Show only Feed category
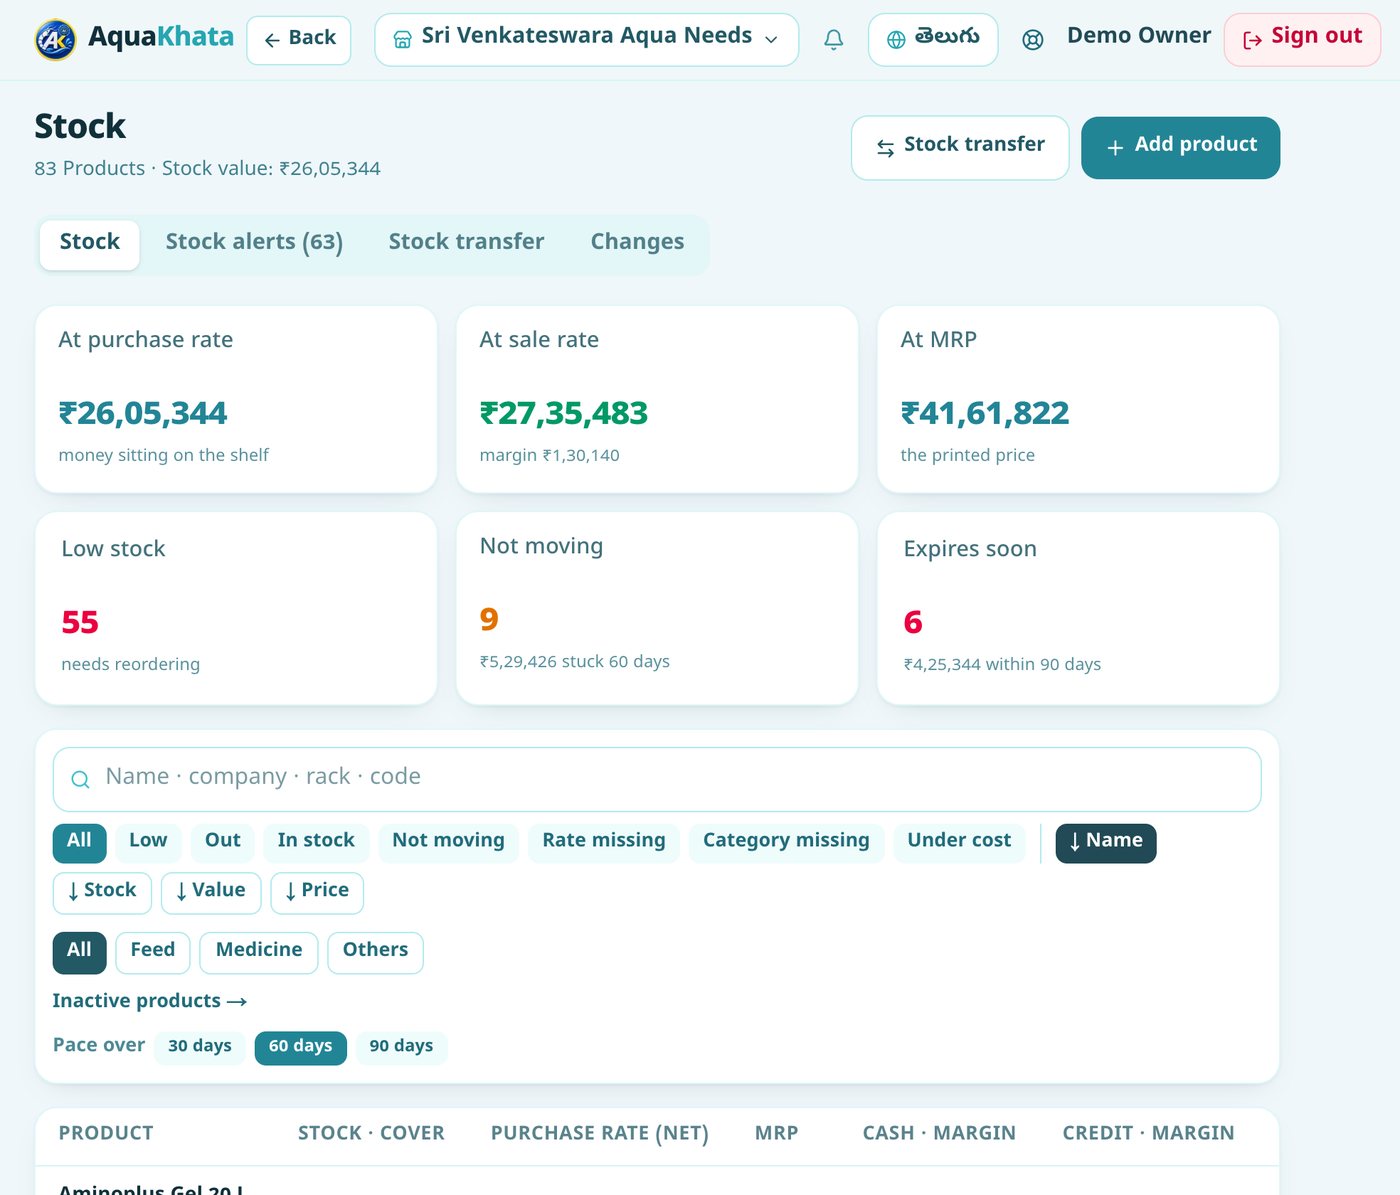Screen dimensions: 1400x1195 (153, 952)
